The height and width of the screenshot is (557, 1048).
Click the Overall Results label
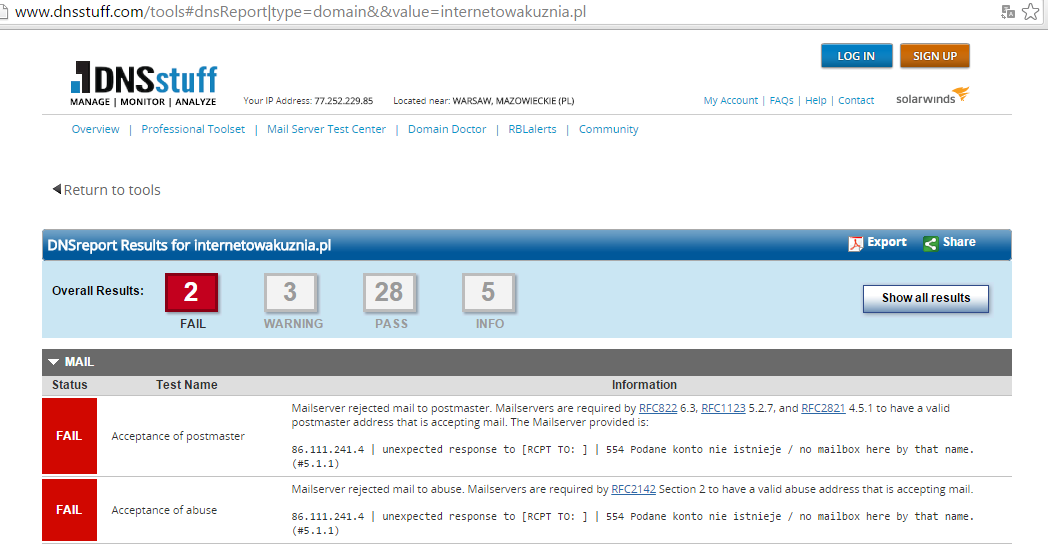98,291
